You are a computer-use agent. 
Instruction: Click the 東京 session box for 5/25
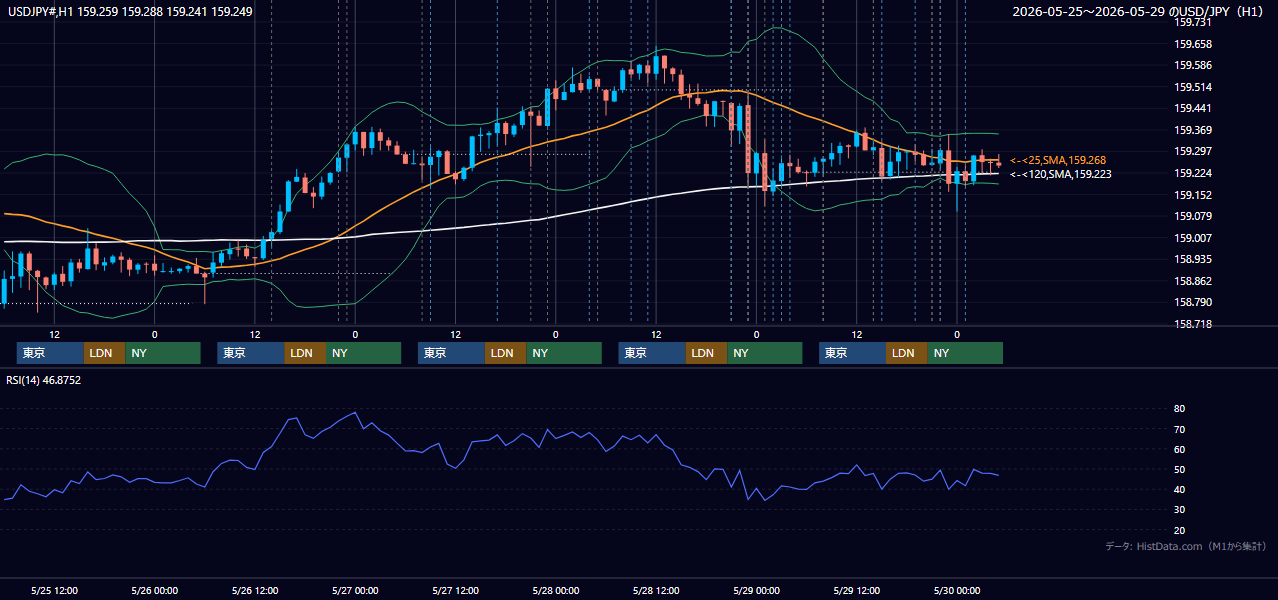click(50, 353)
